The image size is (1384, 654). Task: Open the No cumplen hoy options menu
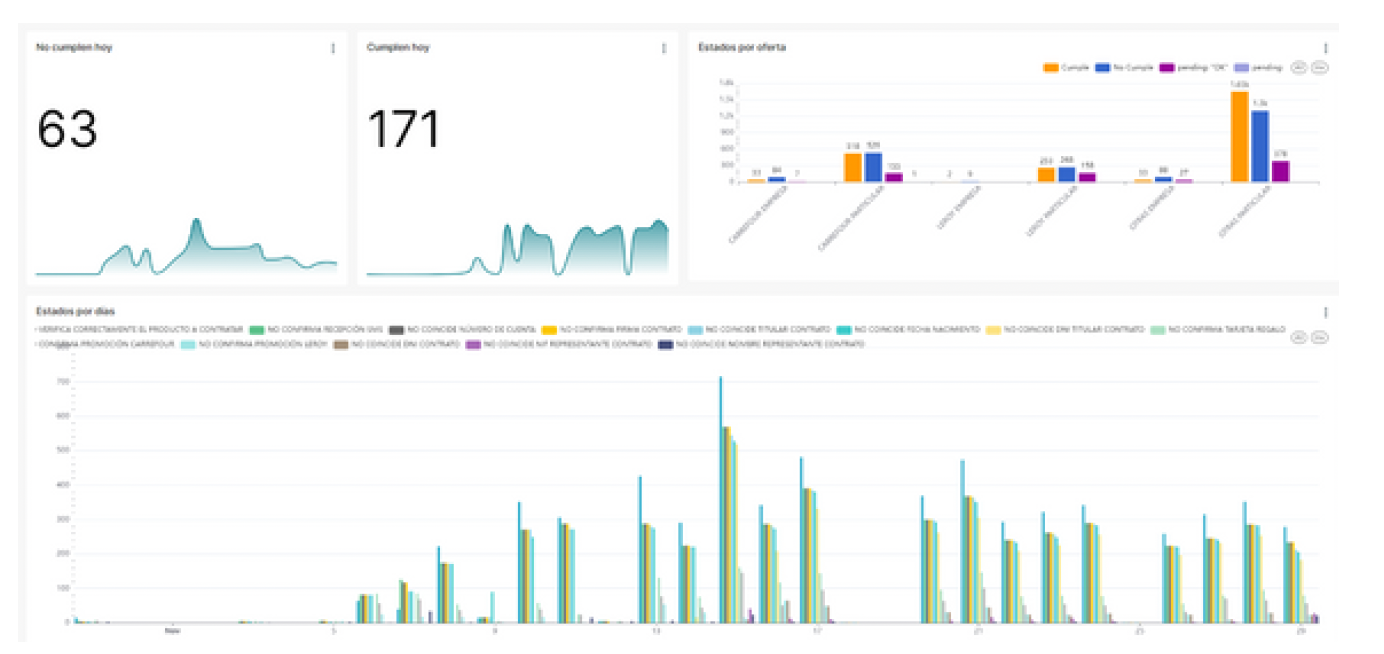pos(333,48)
